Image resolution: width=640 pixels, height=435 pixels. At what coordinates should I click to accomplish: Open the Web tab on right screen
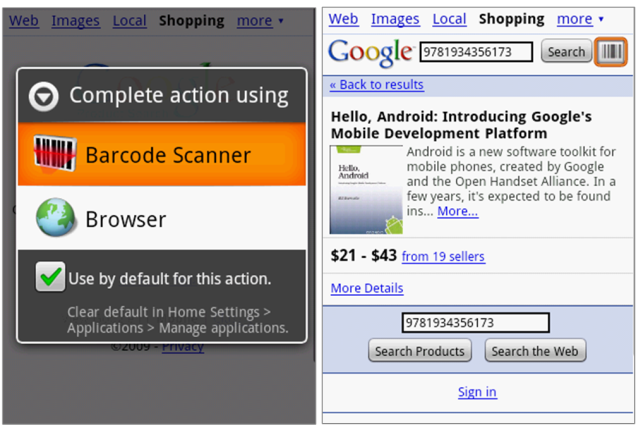tap(343, 19)
